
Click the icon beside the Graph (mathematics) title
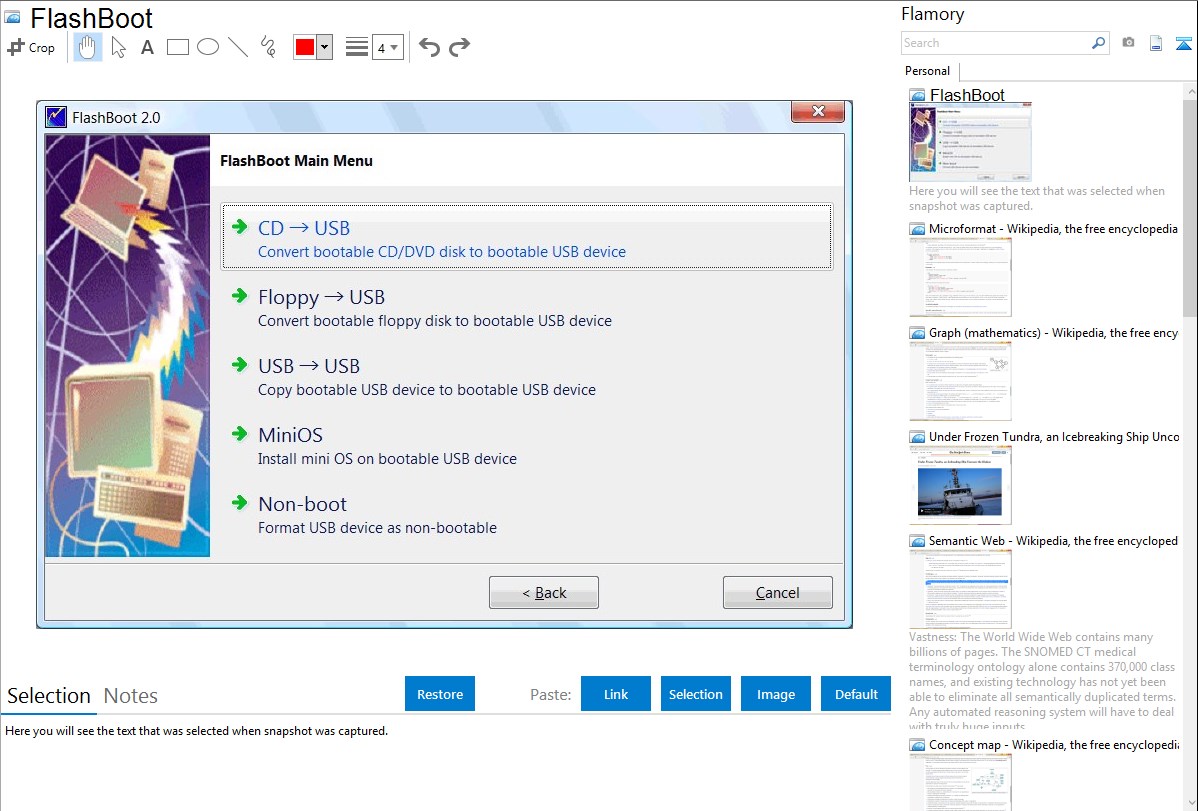917,333
